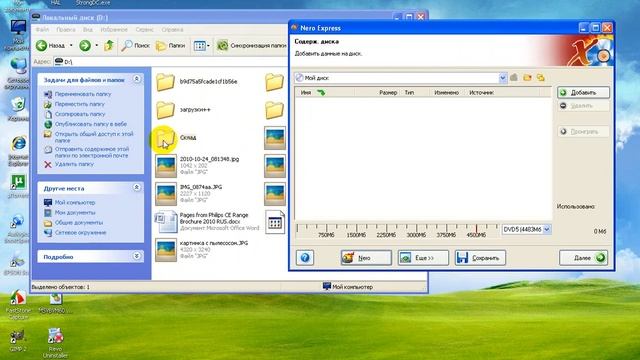The height and width of the screenshot is (360, 640).
Task: Click Скопировать папку task link
Action: click(x=80, y=114)
